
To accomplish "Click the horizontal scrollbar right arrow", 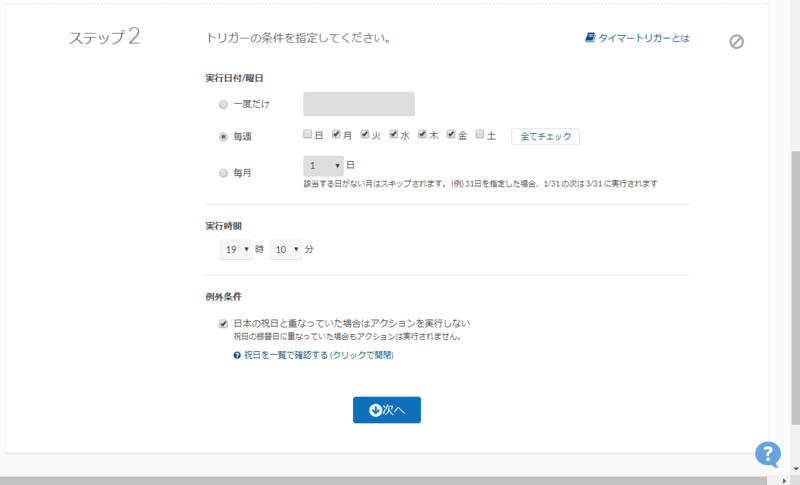I will click(784, 481).
